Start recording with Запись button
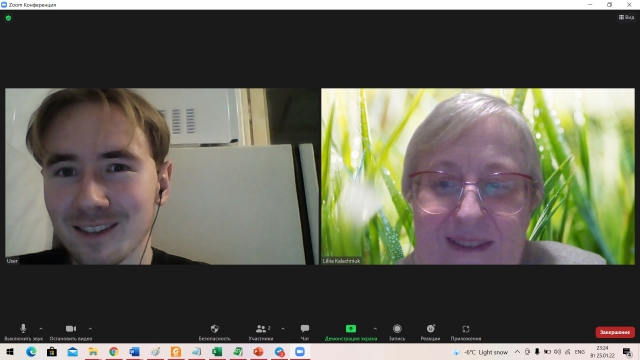This screenshot has width=640, height=360. pos(397,332)
